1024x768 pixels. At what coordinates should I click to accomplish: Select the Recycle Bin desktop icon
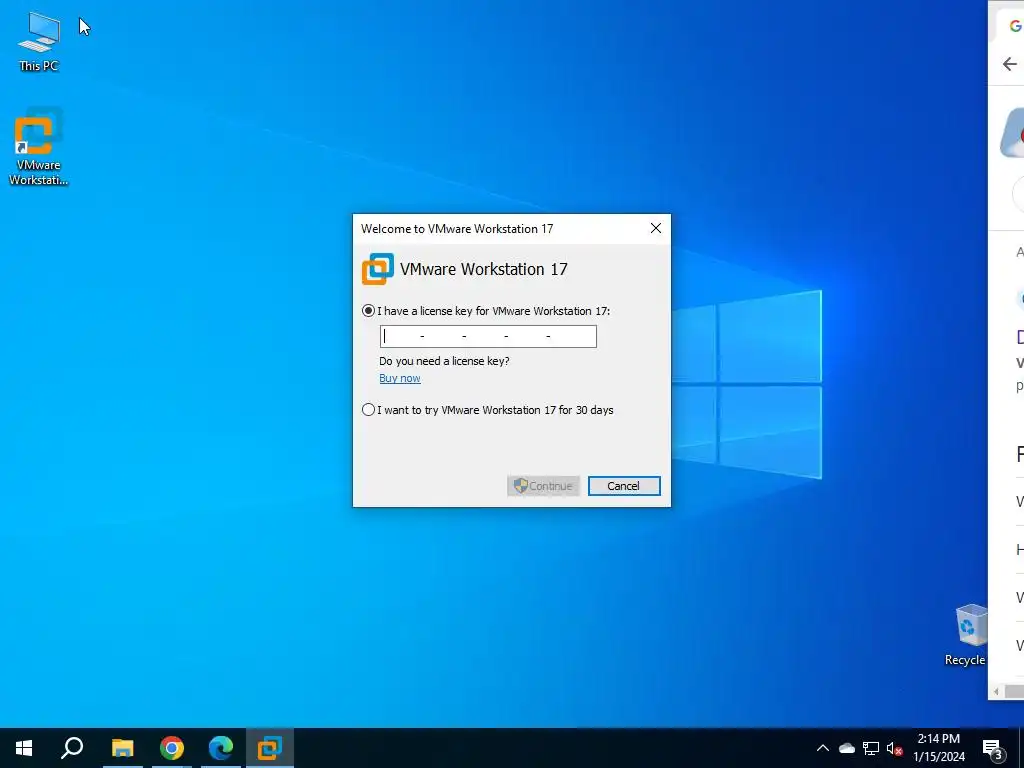point(967,635)
